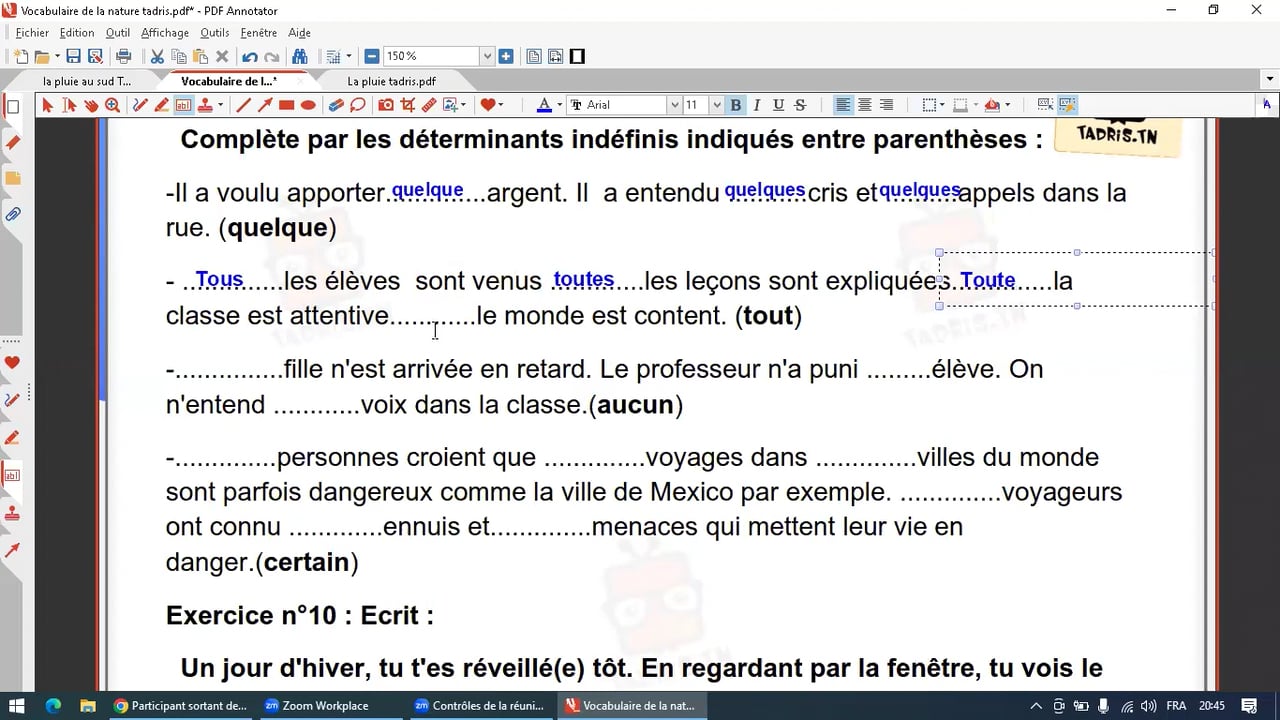The width and height of the screenshot is (1280, 720).
Task: Undo with the blue back arrow
Action: (x=250, y=56)
